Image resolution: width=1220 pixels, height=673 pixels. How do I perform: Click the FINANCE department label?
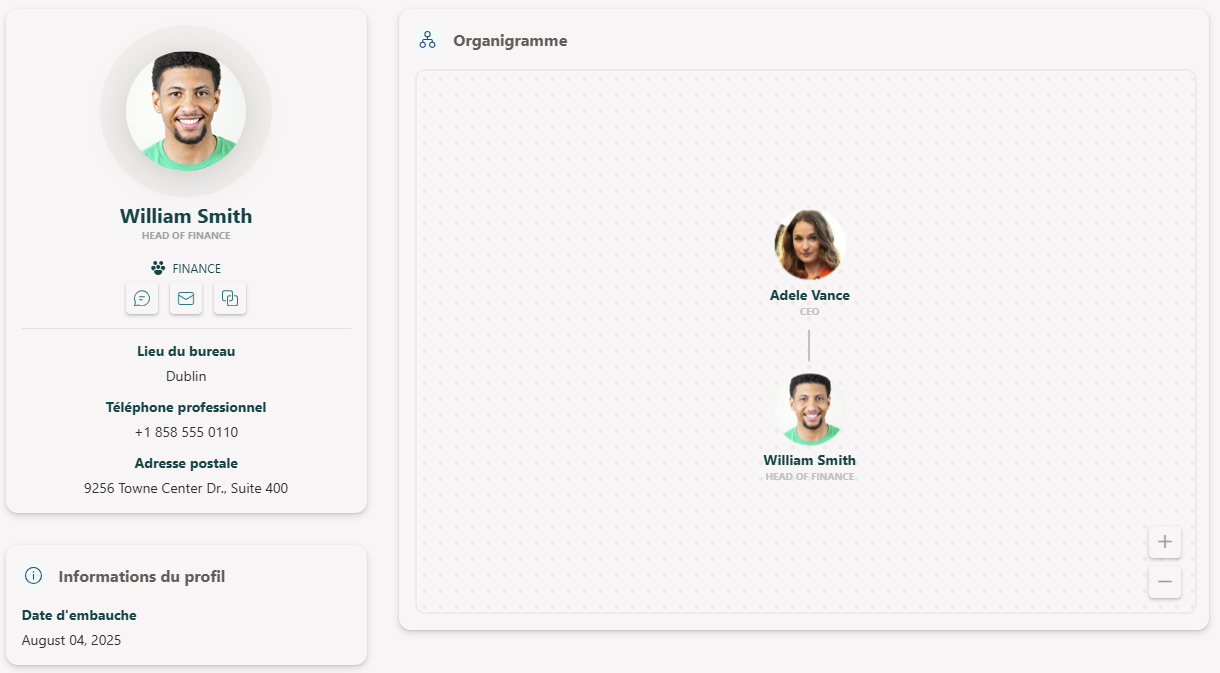197,269
